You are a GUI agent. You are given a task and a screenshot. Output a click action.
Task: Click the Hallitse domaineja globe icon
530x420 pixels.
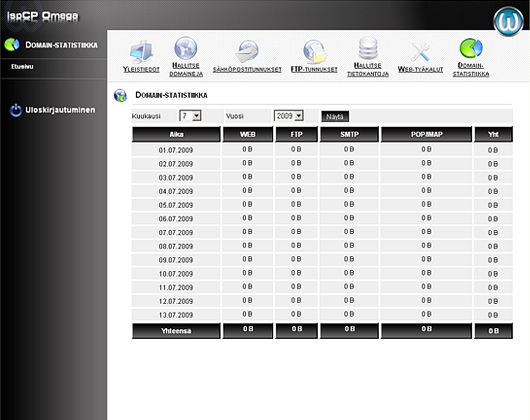[x=186, y=48]
